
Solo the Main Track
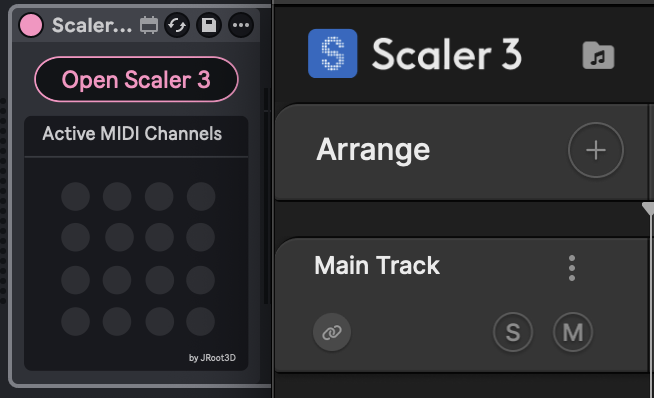(x=513, y=333)
